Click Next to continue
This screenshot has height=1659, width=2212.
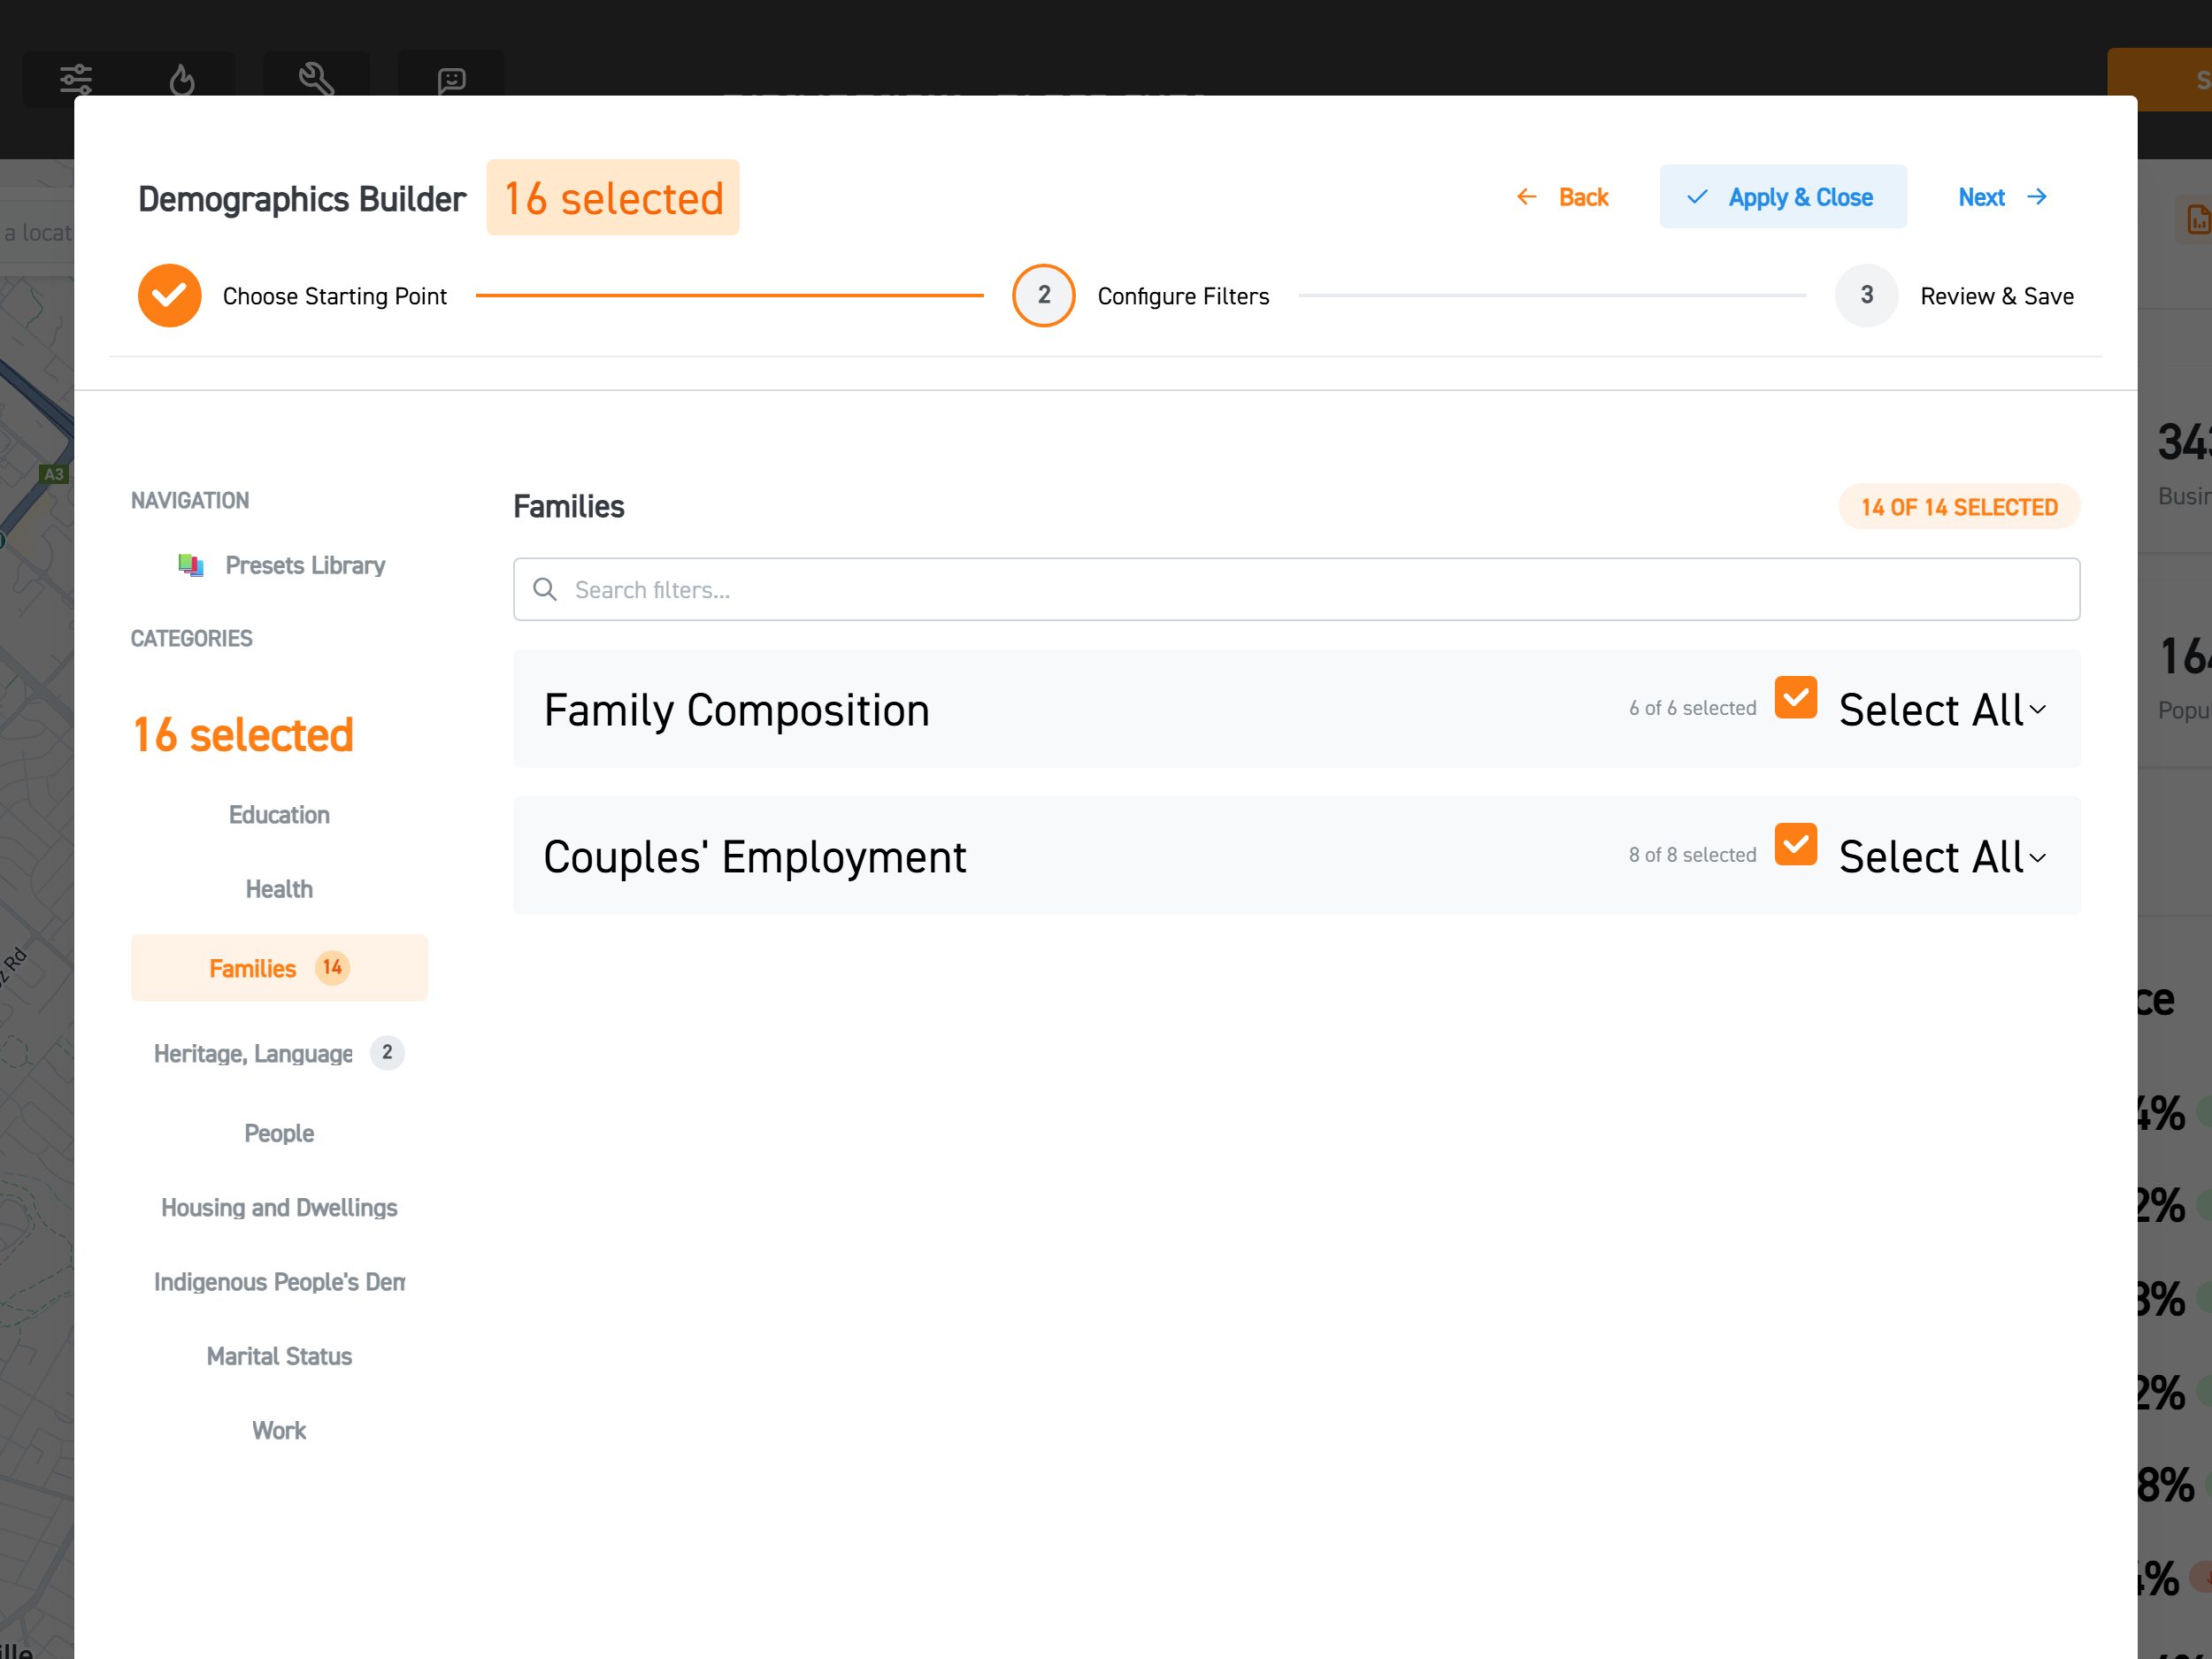point(1981,196)
